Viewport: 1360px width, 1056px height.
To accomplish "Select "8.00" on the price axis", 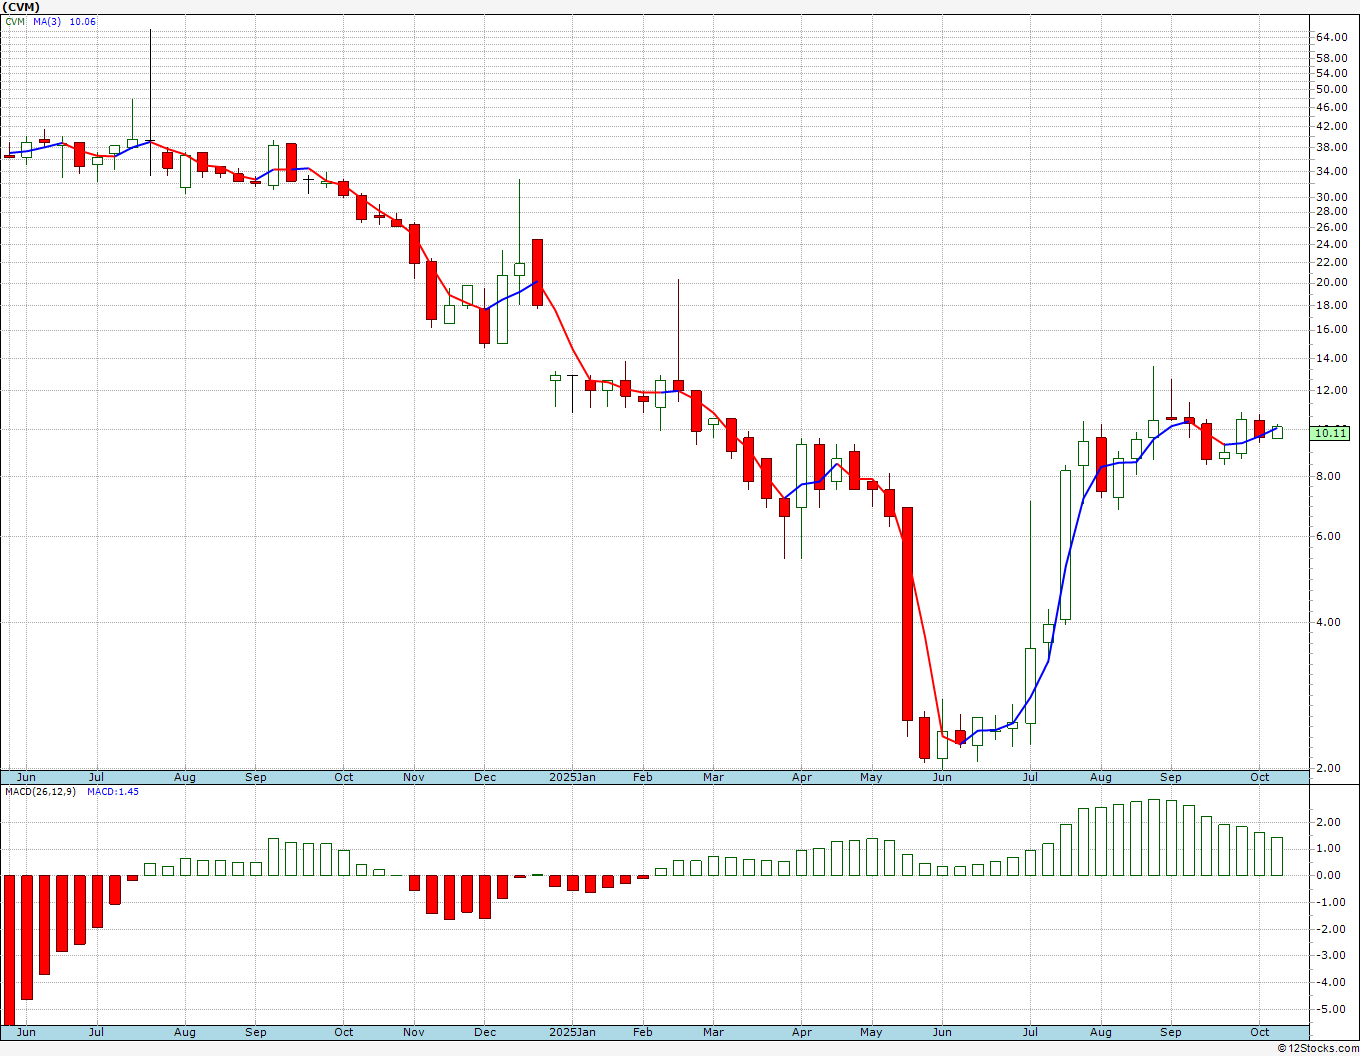I will pos(1328,476).
